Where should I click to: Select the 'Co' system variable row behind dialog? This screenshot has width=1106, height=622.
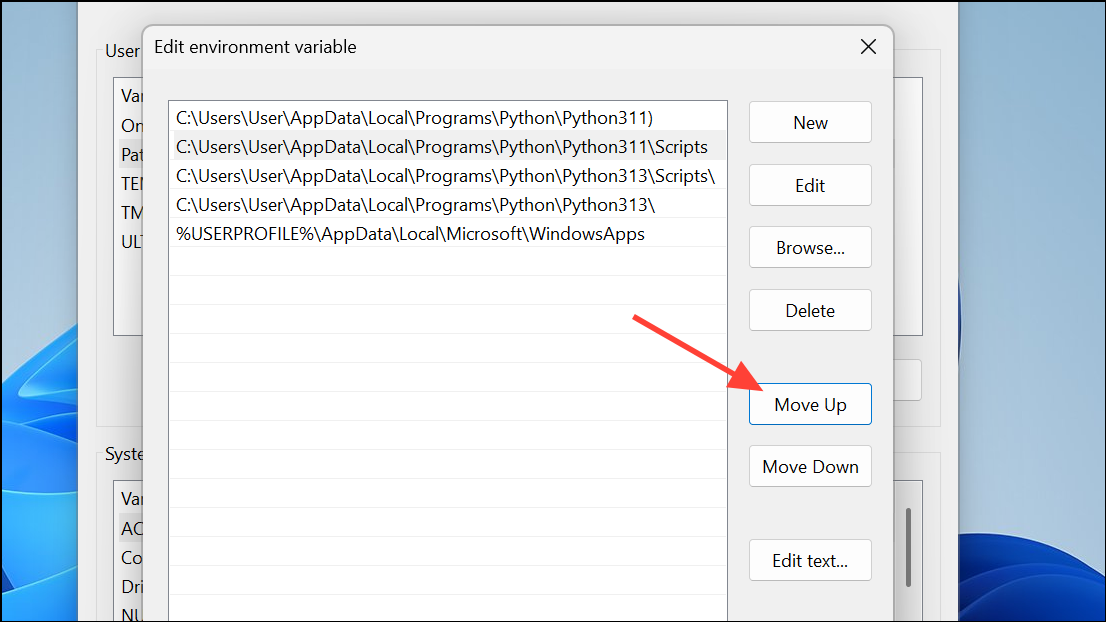click(131, 557)
